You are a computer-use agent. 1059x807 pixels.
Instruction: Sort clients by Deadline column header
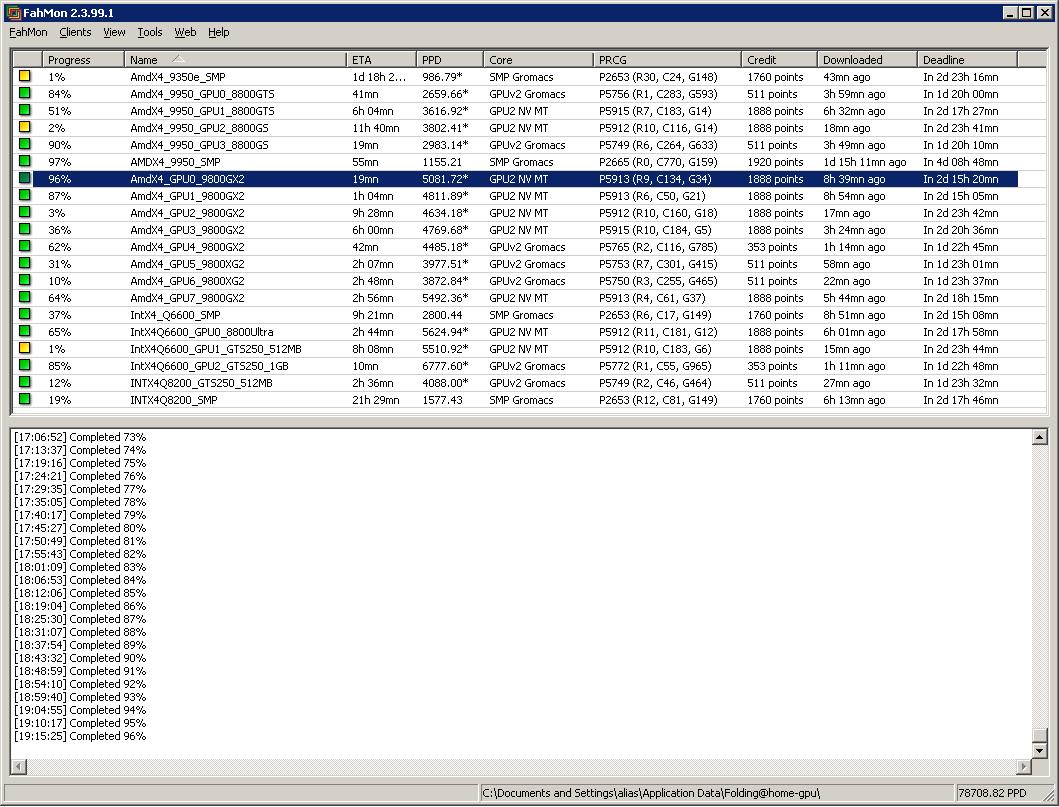pos(967,59)
